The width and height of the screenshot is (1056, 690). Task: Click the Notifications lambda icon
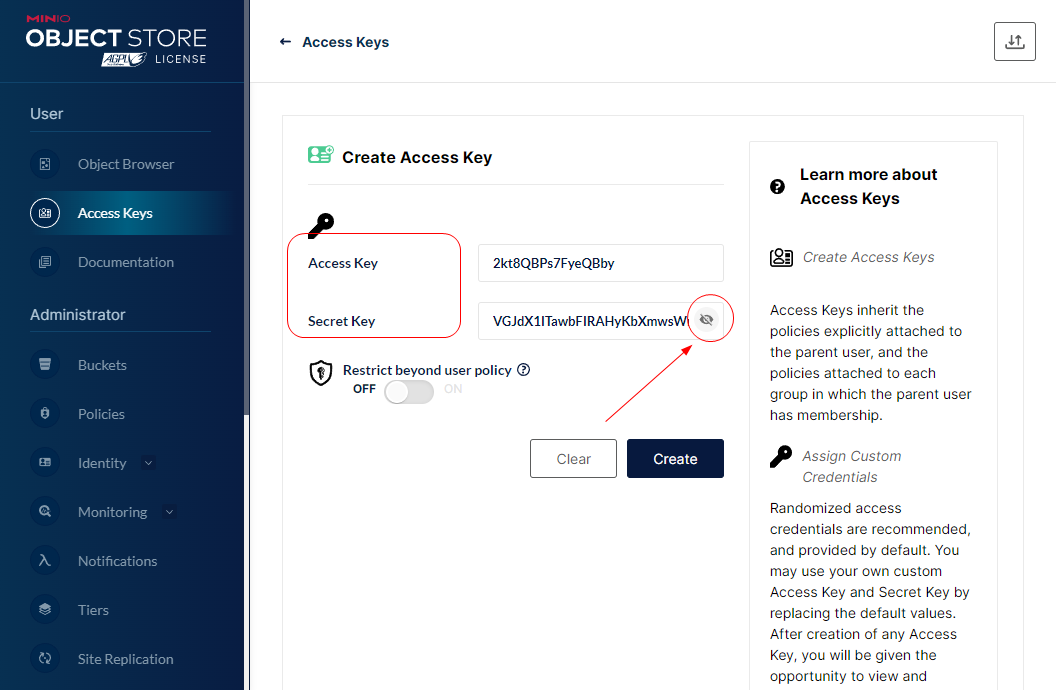click(45, 561)
